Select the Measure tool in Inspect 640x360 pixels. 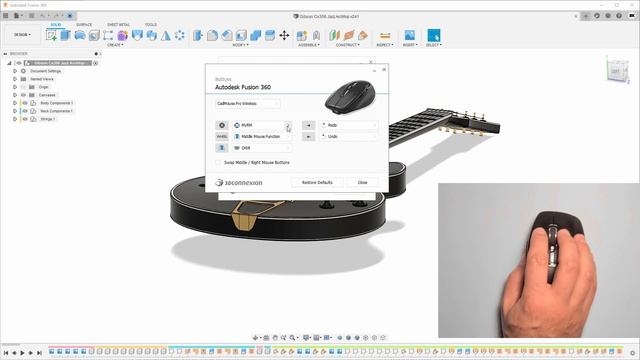coord(385,36)
